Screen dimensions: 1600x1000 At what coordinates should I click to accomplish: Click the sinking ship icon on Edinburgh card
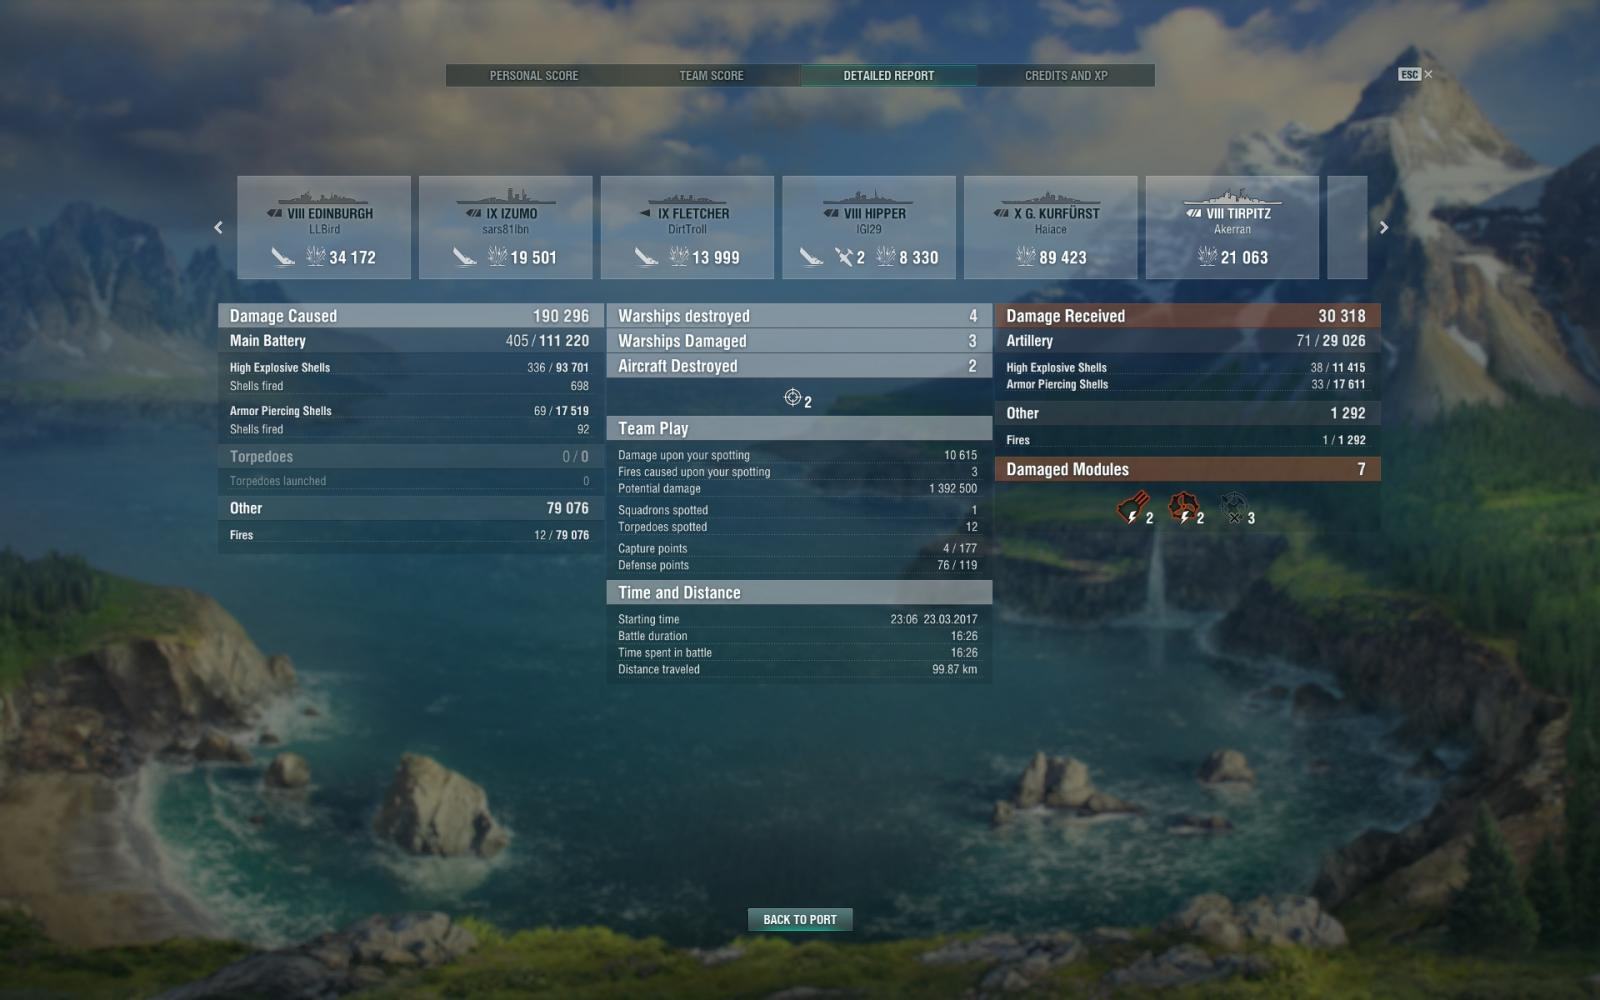[x=283, y=257]
